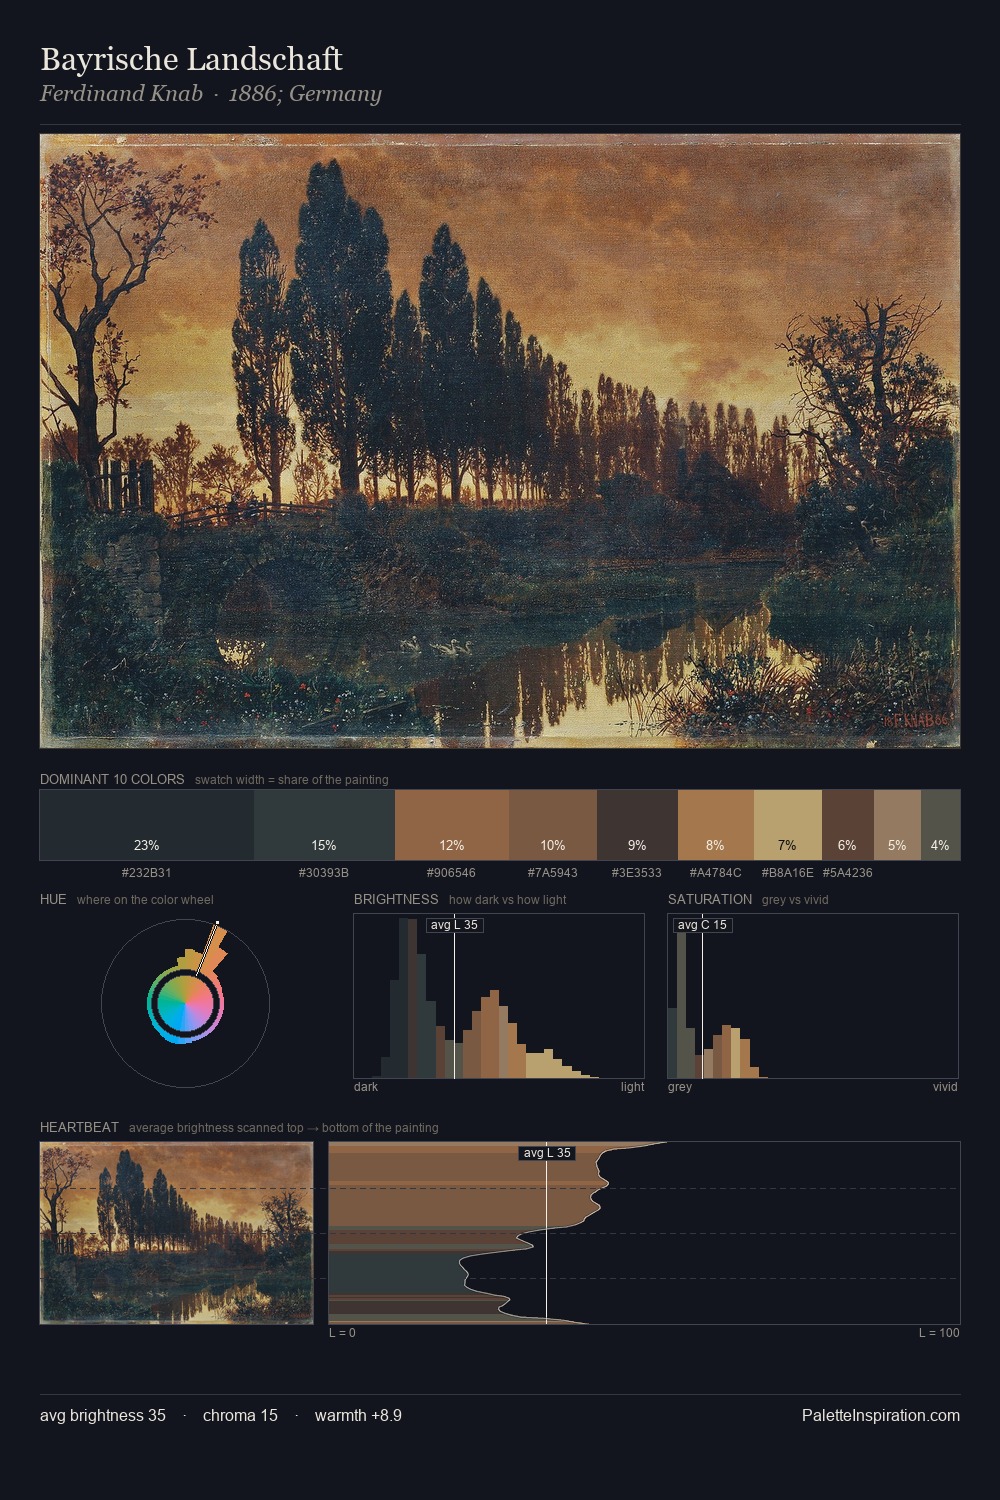Click the 'DOMINANT 10 COLORS' heading

pos(112,779)
